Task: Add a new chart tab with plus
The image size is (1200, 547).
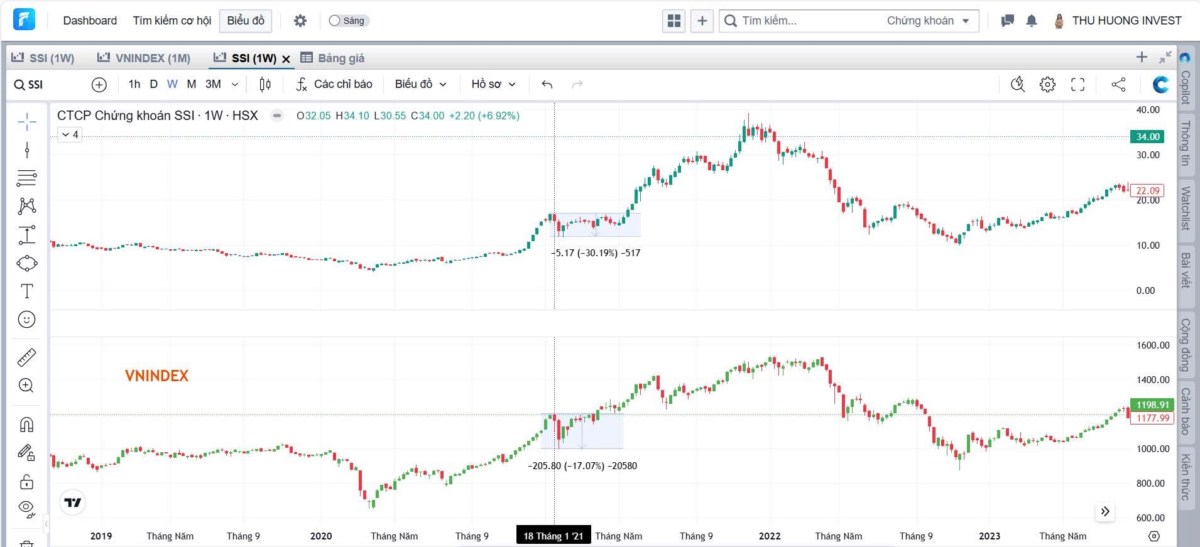Action: [1142, 58]
